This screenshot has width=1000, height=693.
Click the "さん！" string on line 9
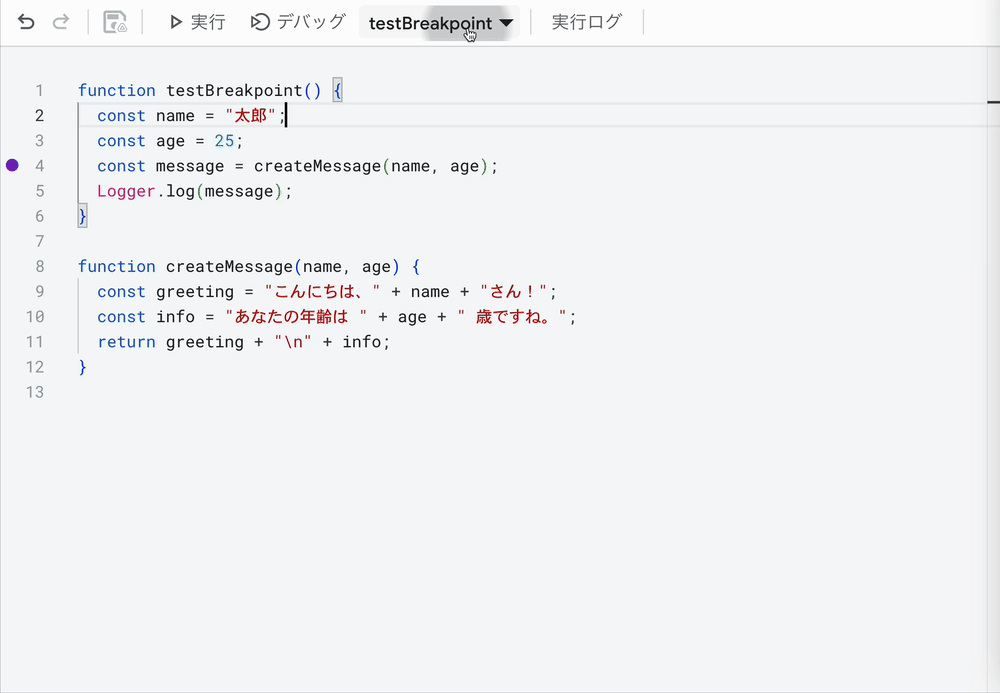coord(513,291)
